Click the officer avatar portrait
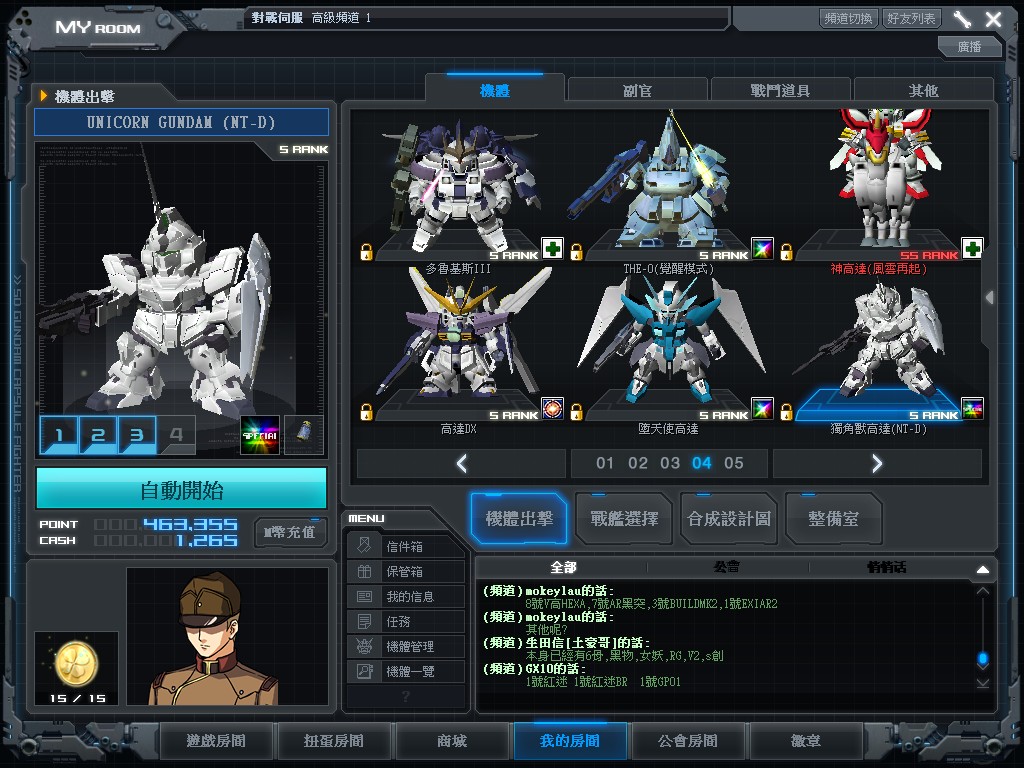Screen dimensions: 1024x768 point(227,636)
